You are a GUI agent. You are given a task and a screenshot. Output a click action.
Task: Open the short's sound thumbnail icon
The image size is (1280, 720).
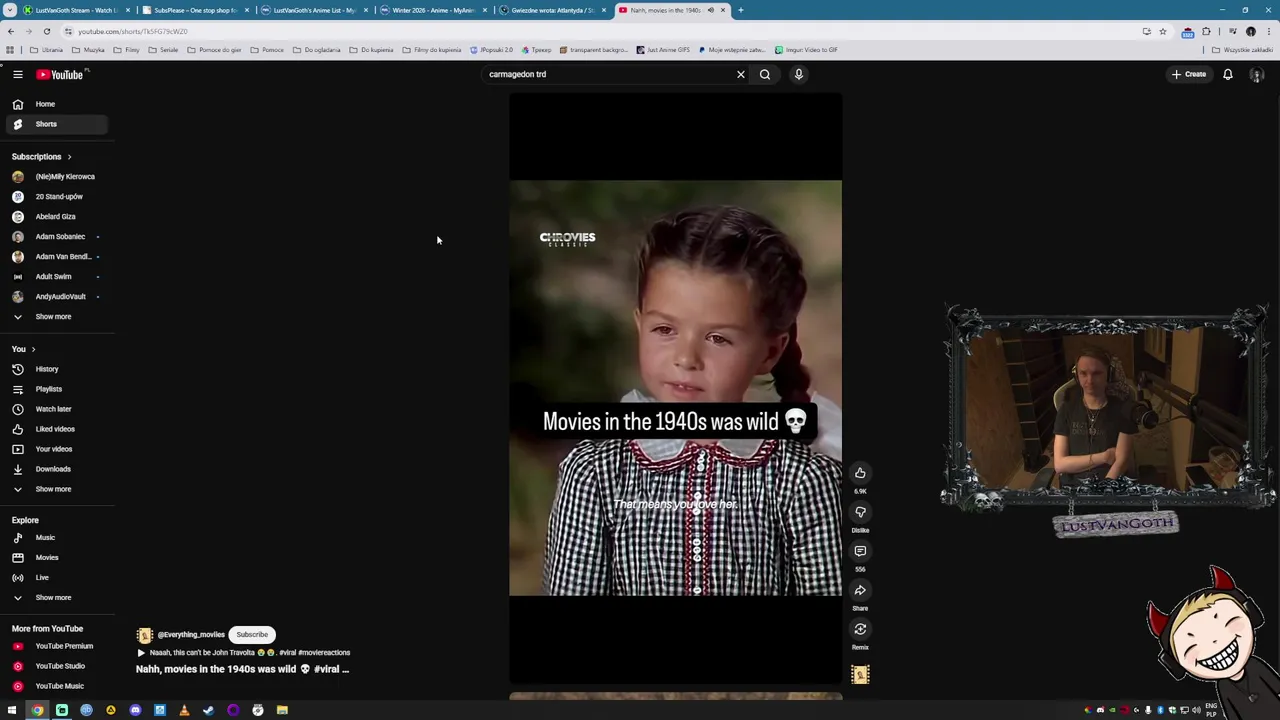(860, 675)
